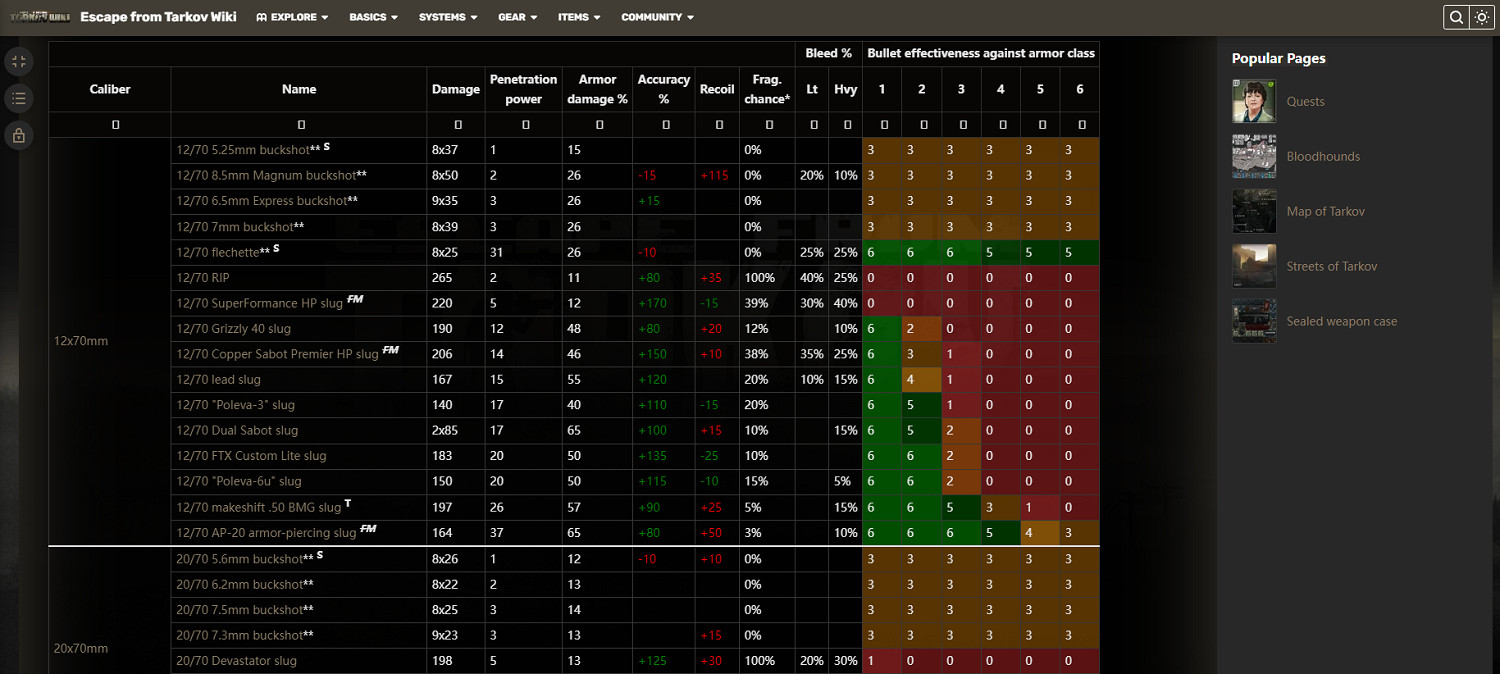The height and width of the screenshot is (674, 1500).
Task: Click the Sealed weapon case thumbnail
Action: 1254,321
